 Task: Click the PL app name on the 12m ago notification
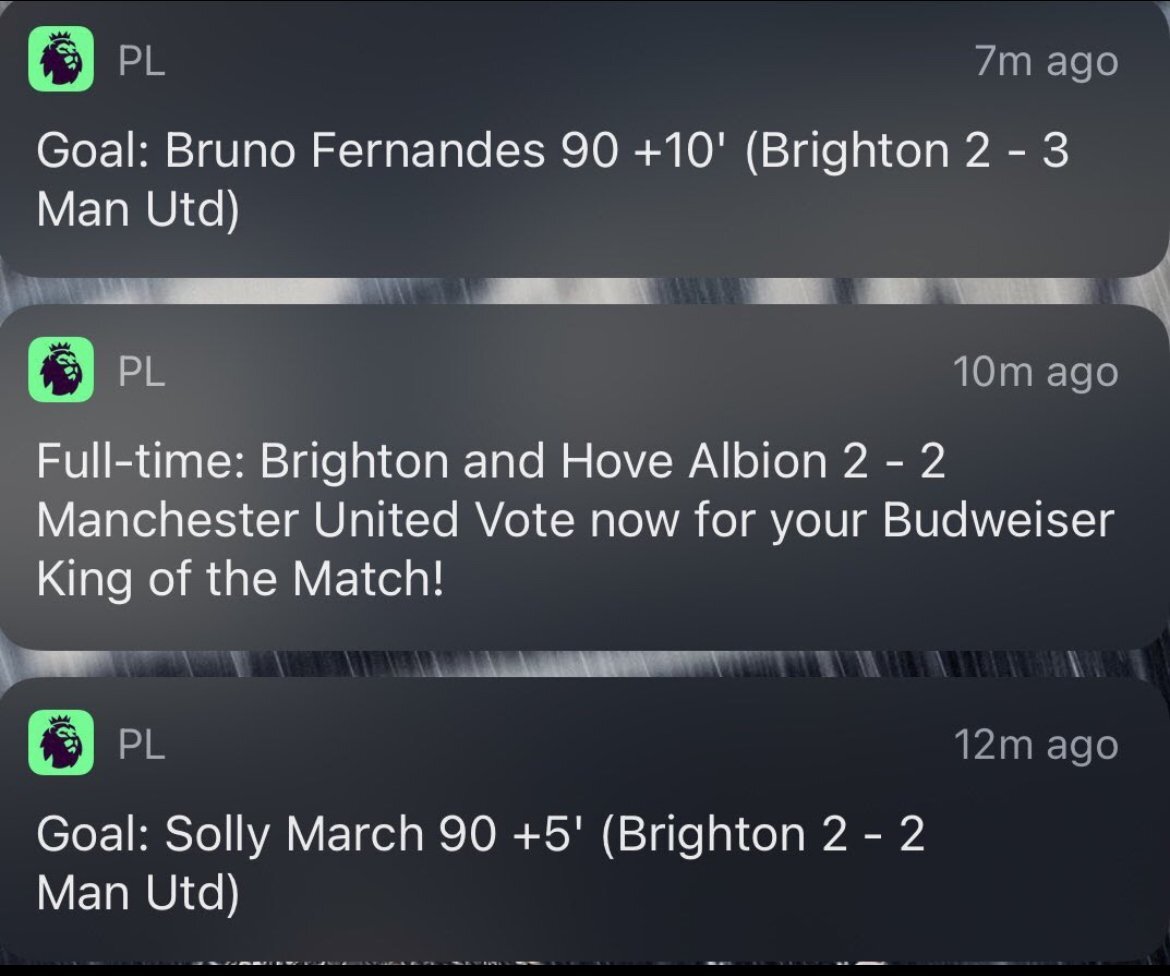point(141,745)
